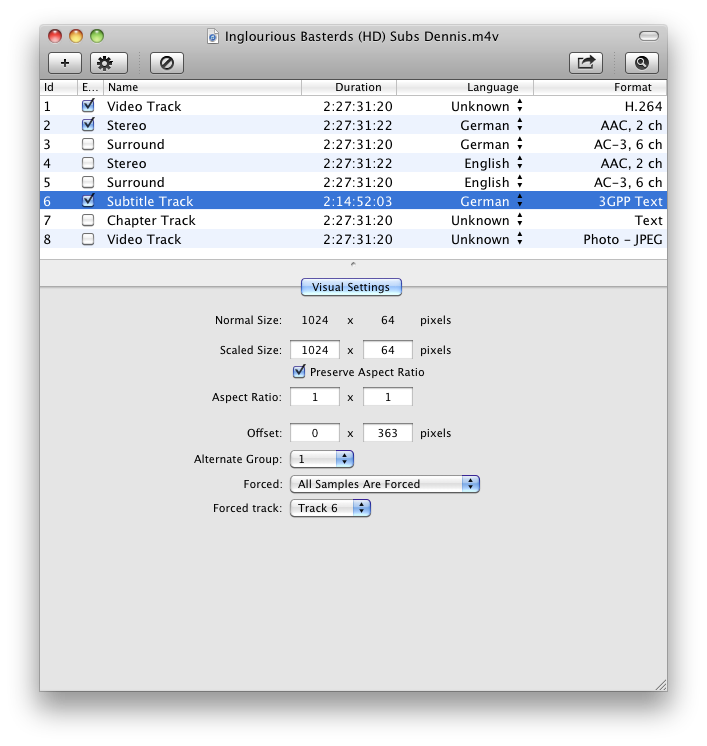
Task: Click the Offset horizontal field
Action: [x=315, y=432]
